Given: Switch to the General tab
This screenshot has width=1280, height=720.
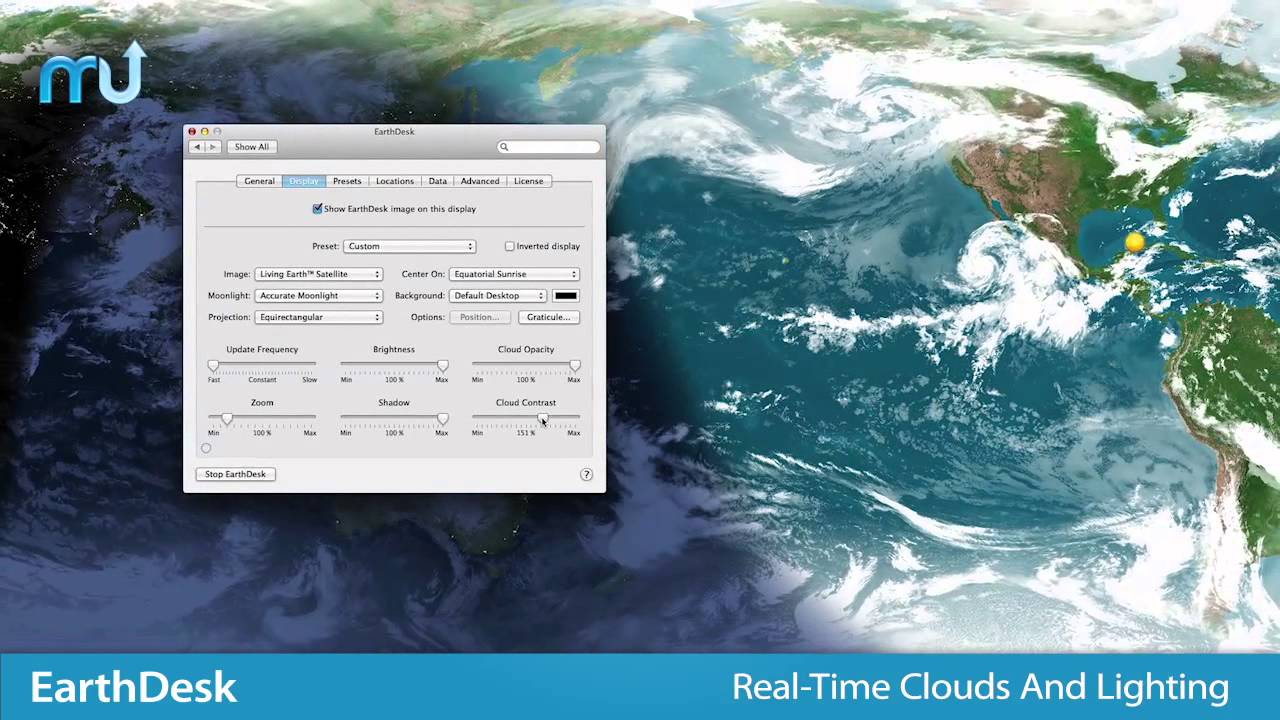Looking at the screenshot, I should (x=259, y=181).
